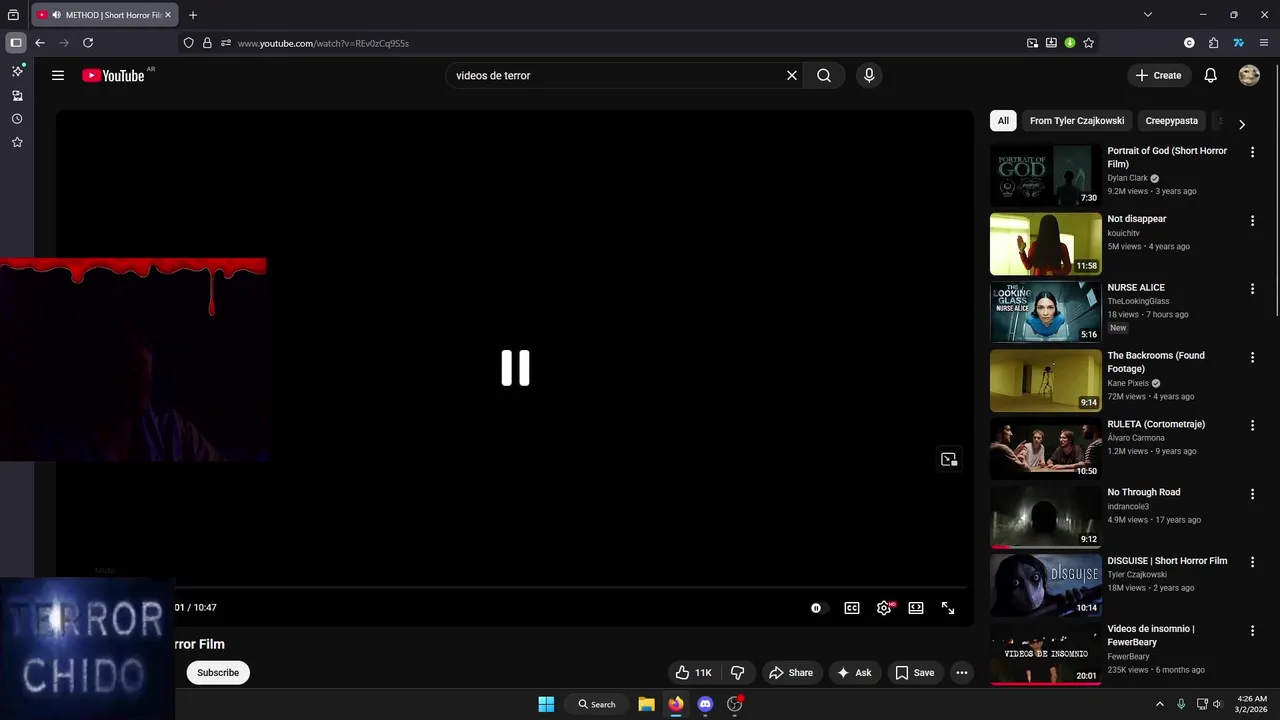Open video settings gear

pyautogui.click(x=884, y=608)
